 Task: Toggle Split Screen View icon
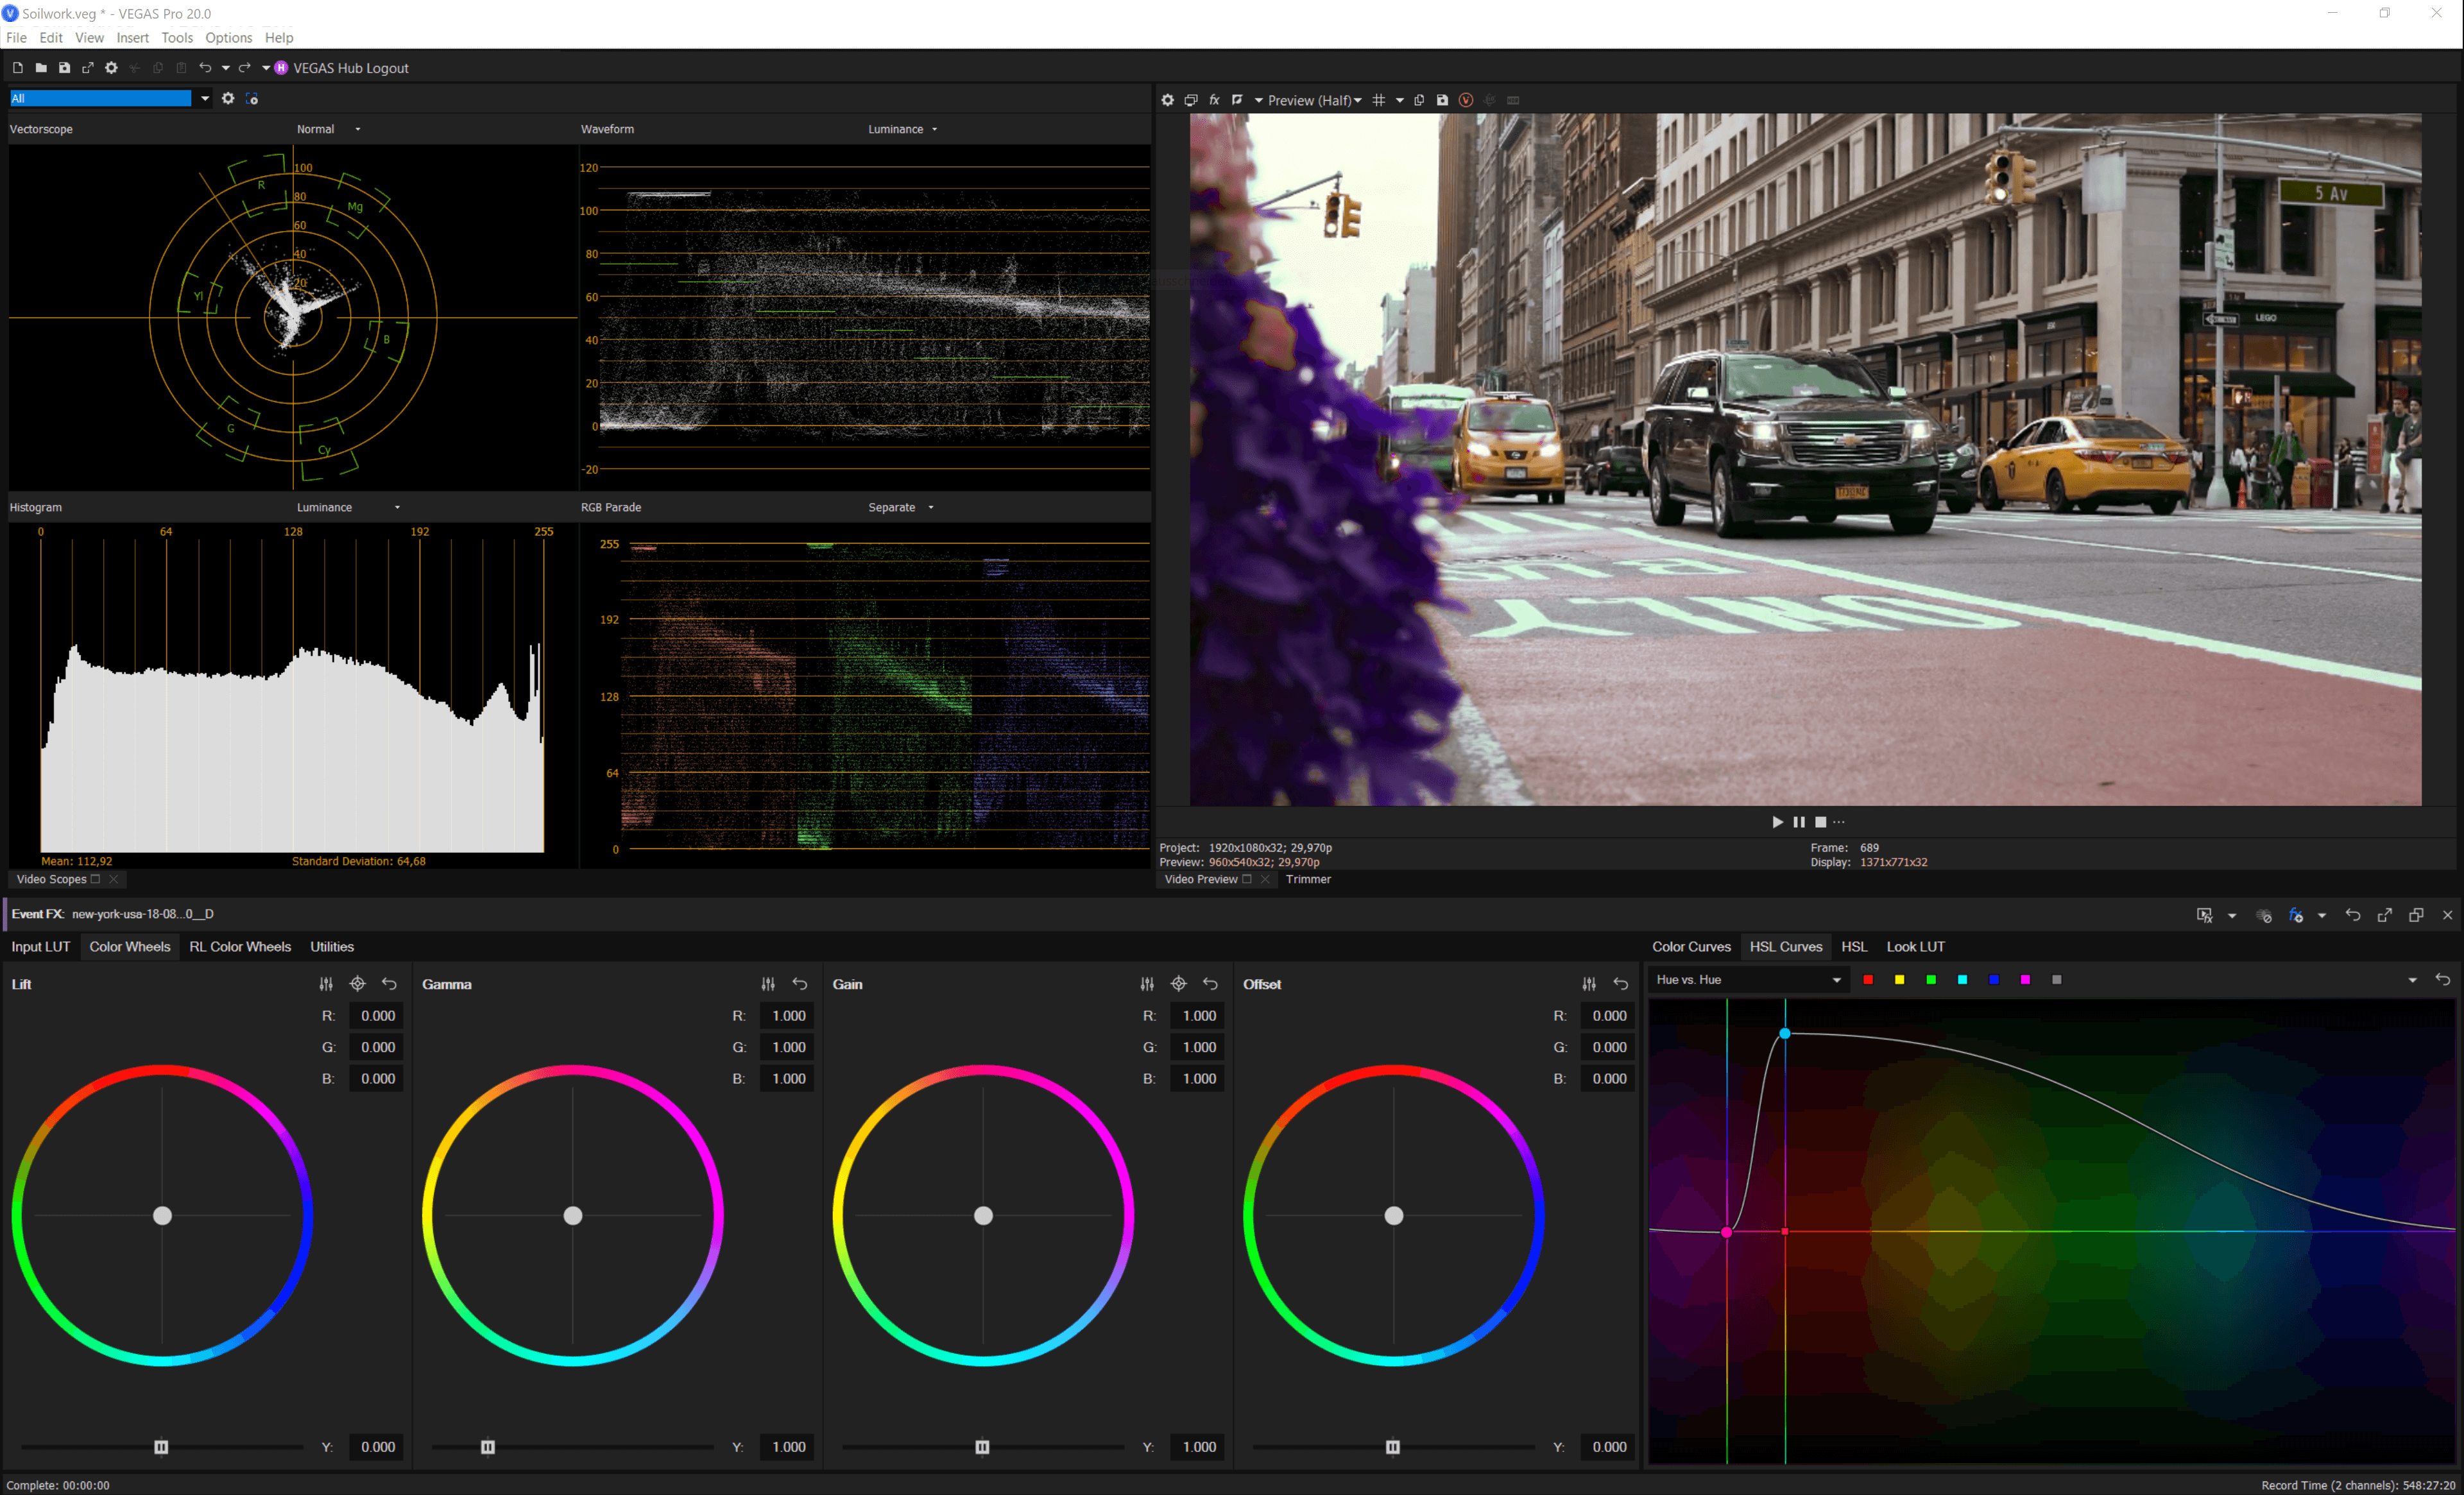coord(1238,100)
